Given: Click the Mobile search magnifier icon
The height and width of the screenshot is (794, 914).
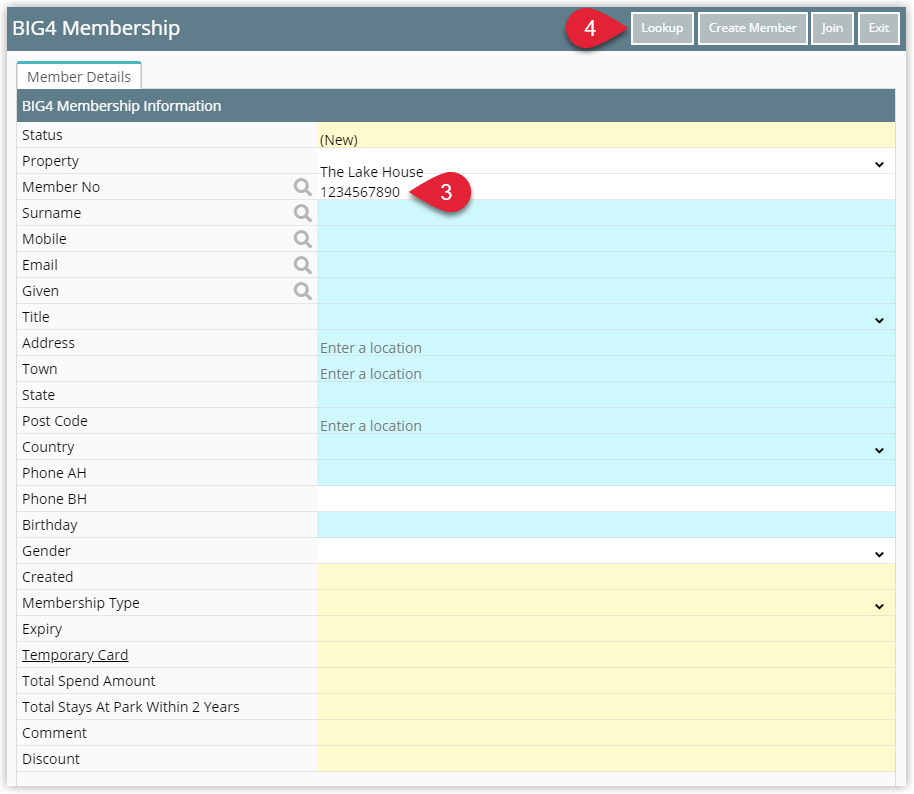Looking at the screenshot, I should click(302, 239).
